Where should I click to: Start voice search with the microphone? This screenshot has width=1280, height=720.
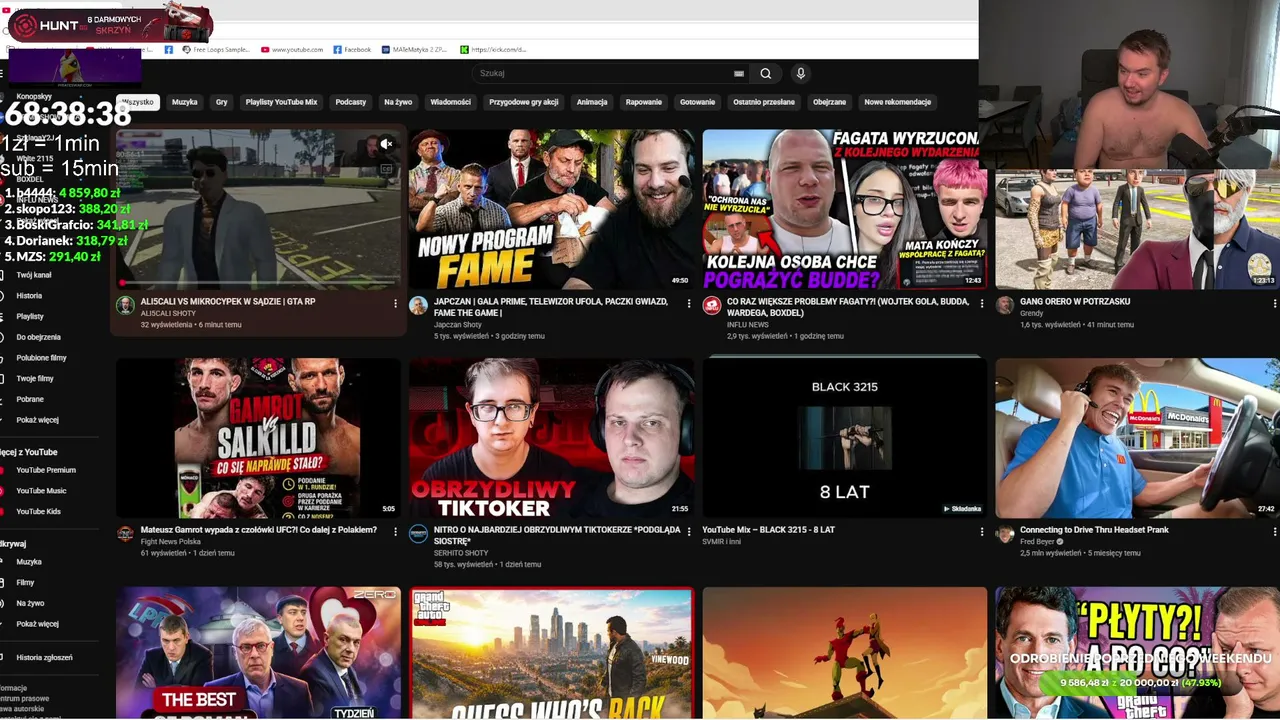click(800, 73)
